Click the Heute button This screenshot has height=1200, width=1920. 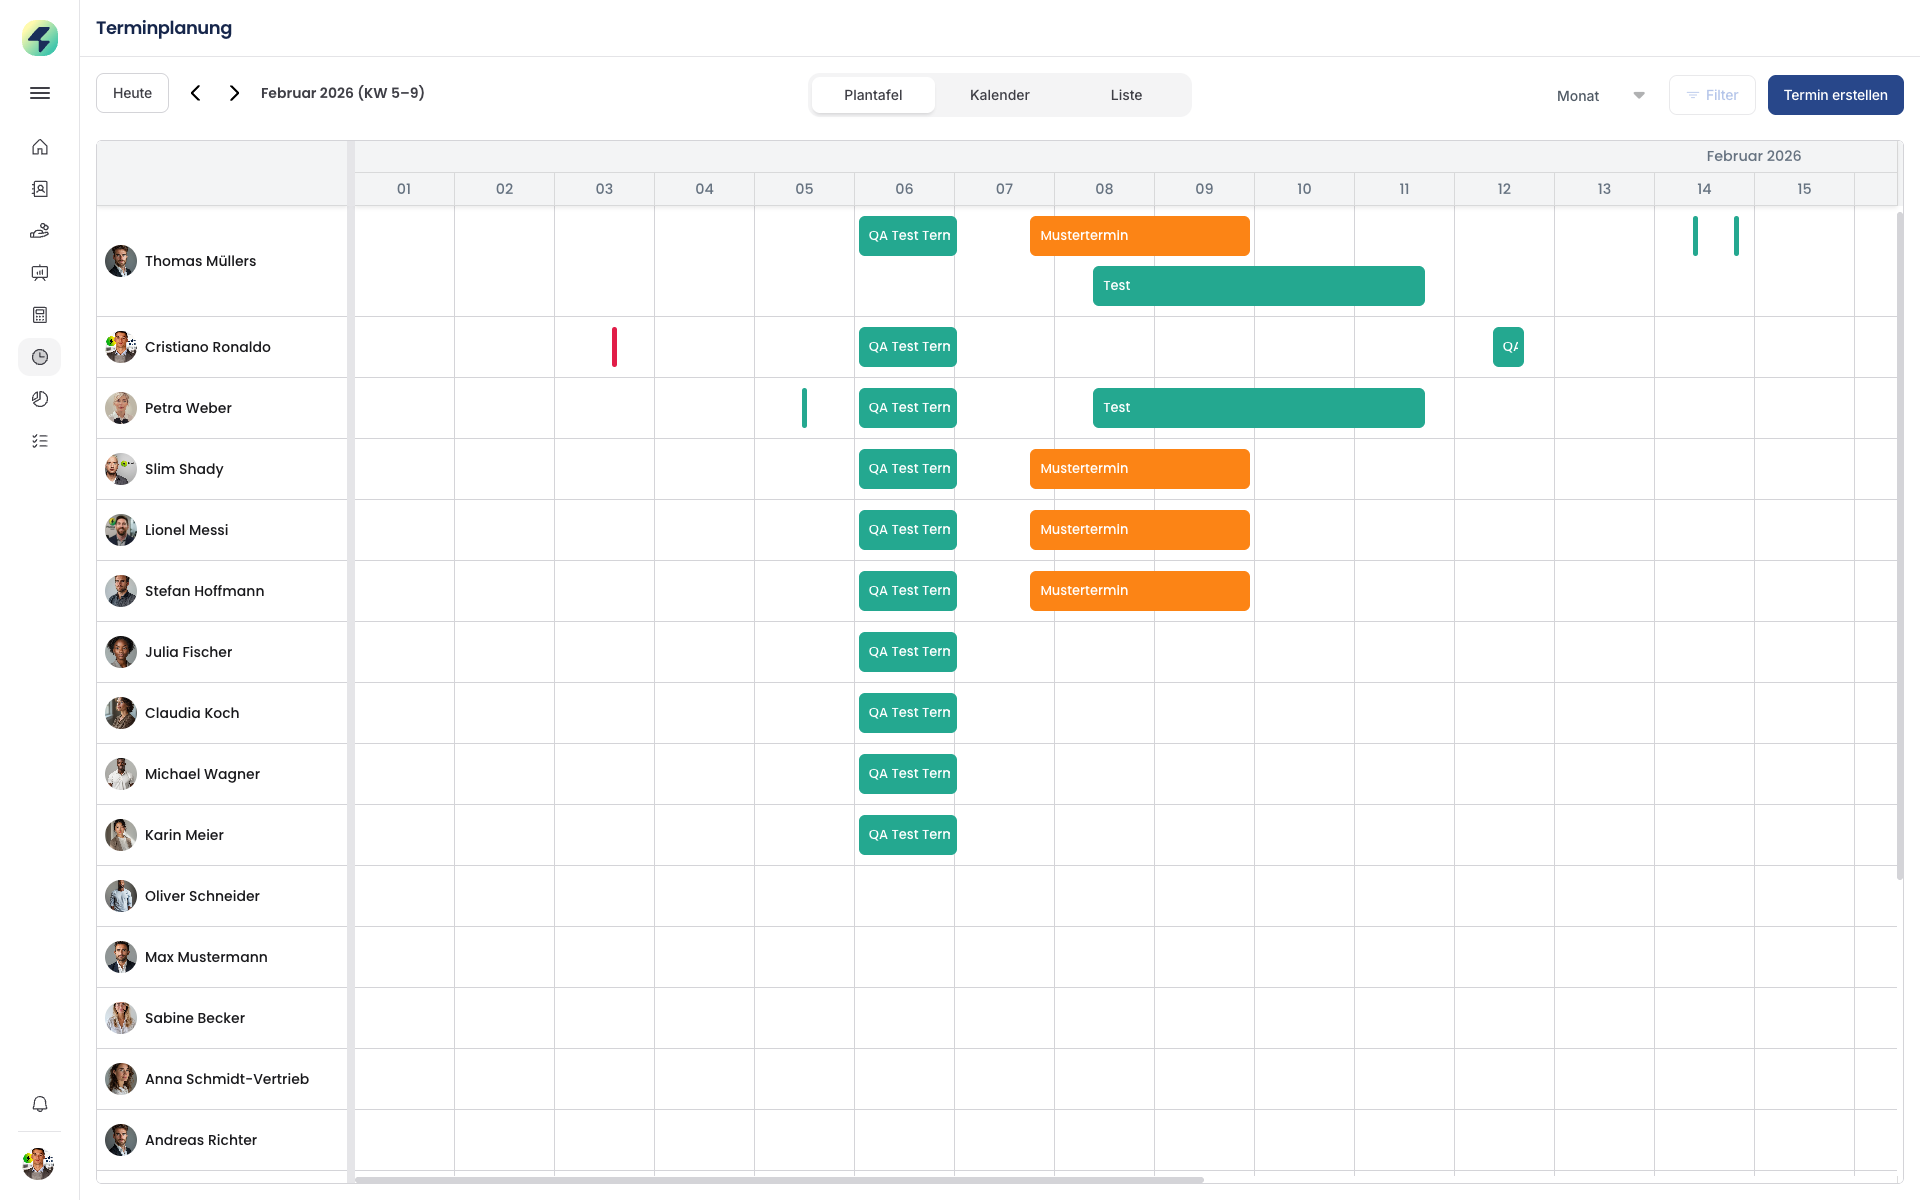click(x=132, y=93)
